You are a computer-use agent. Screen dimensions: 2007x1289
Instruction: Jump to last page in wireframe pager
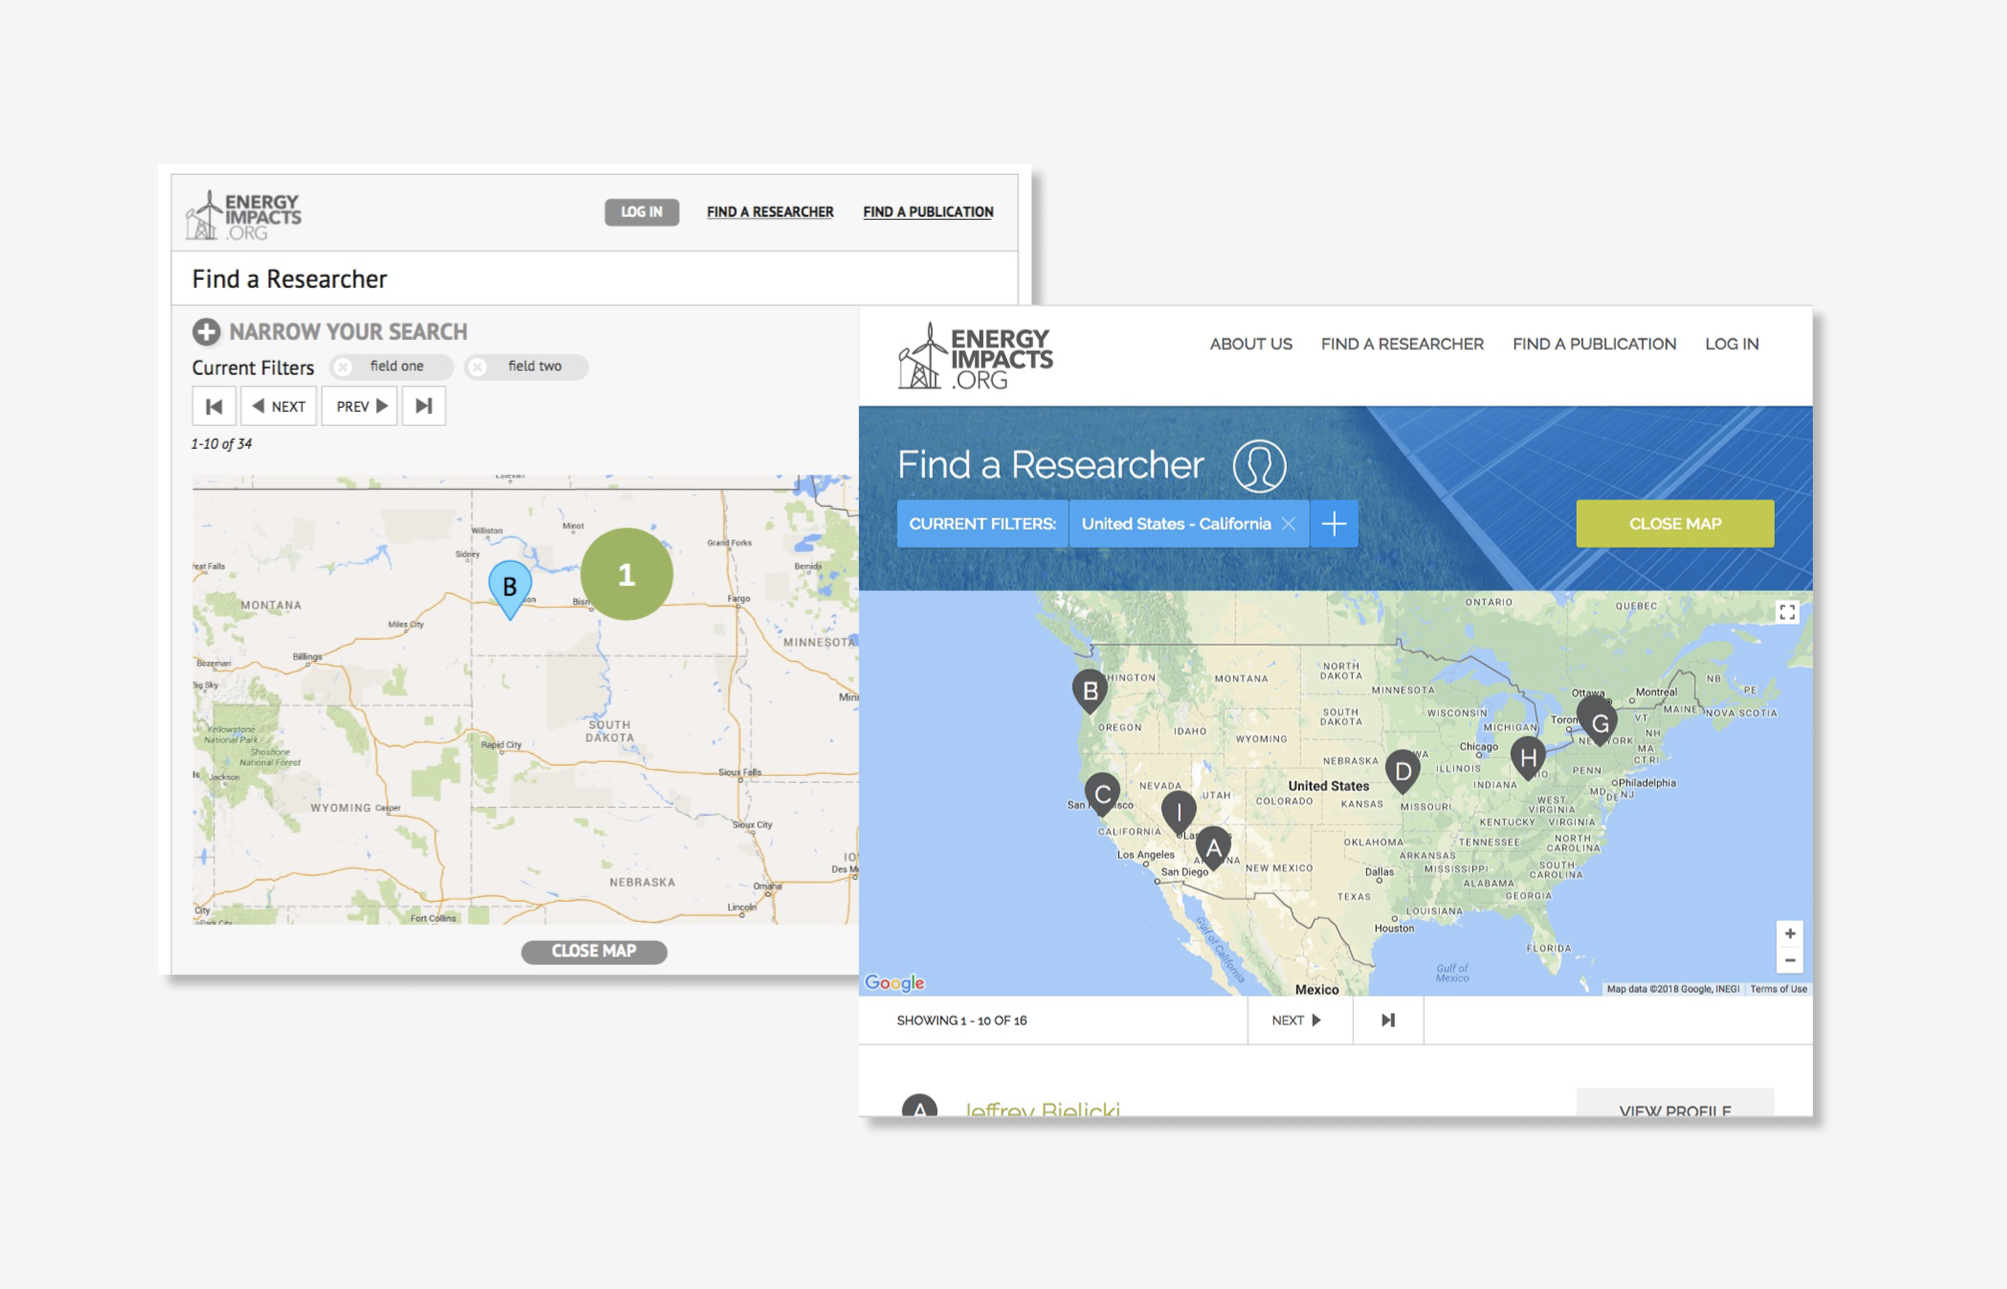[x=424, y=406]
